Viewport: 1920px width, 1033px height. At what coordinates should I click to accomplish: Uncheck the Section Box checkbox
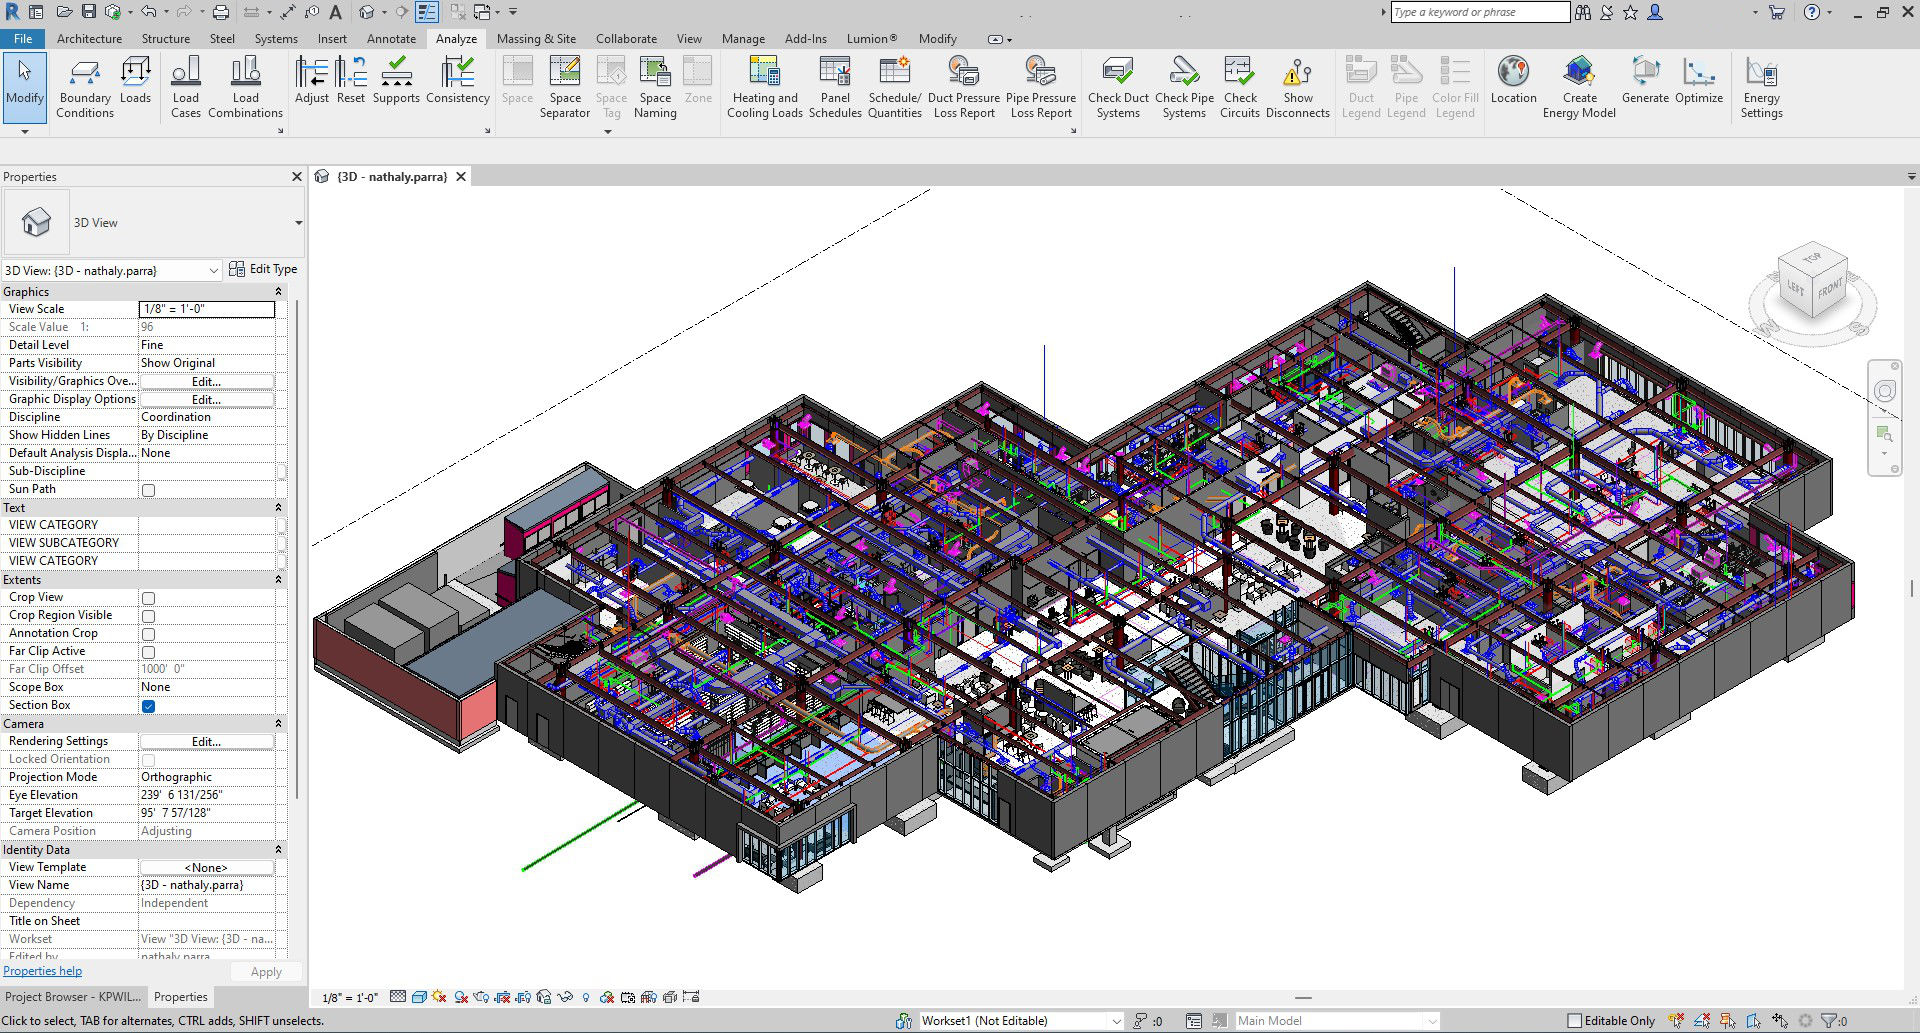pos(148,706)
